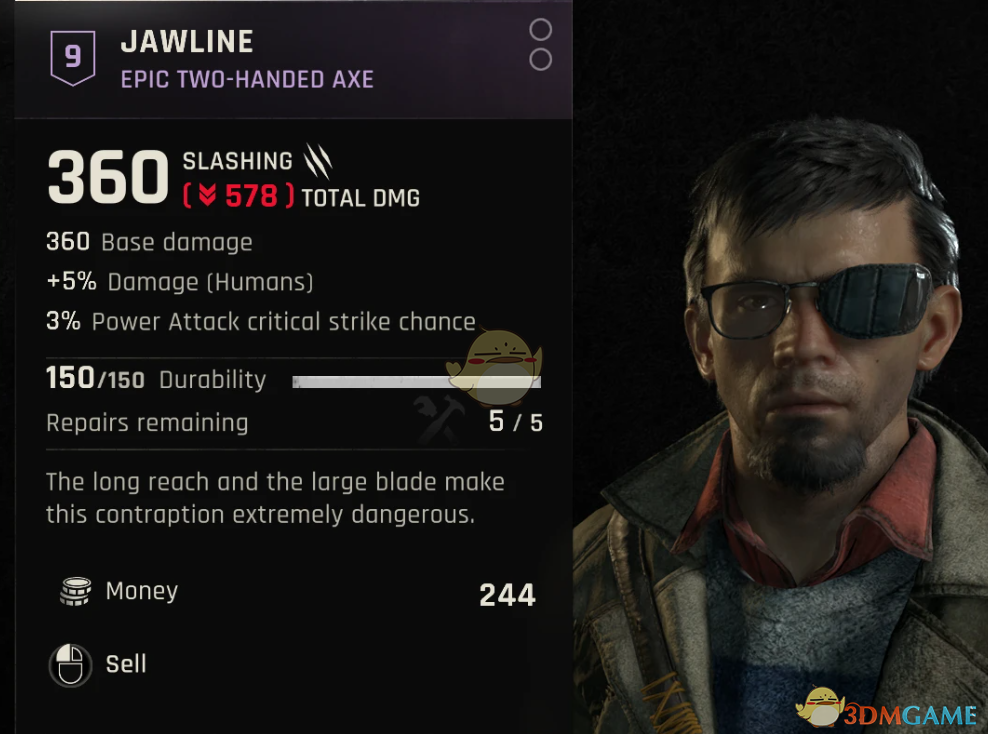988x734 pixels.
Task: Open the 3DMGAME watermark link
Action: 910,715
